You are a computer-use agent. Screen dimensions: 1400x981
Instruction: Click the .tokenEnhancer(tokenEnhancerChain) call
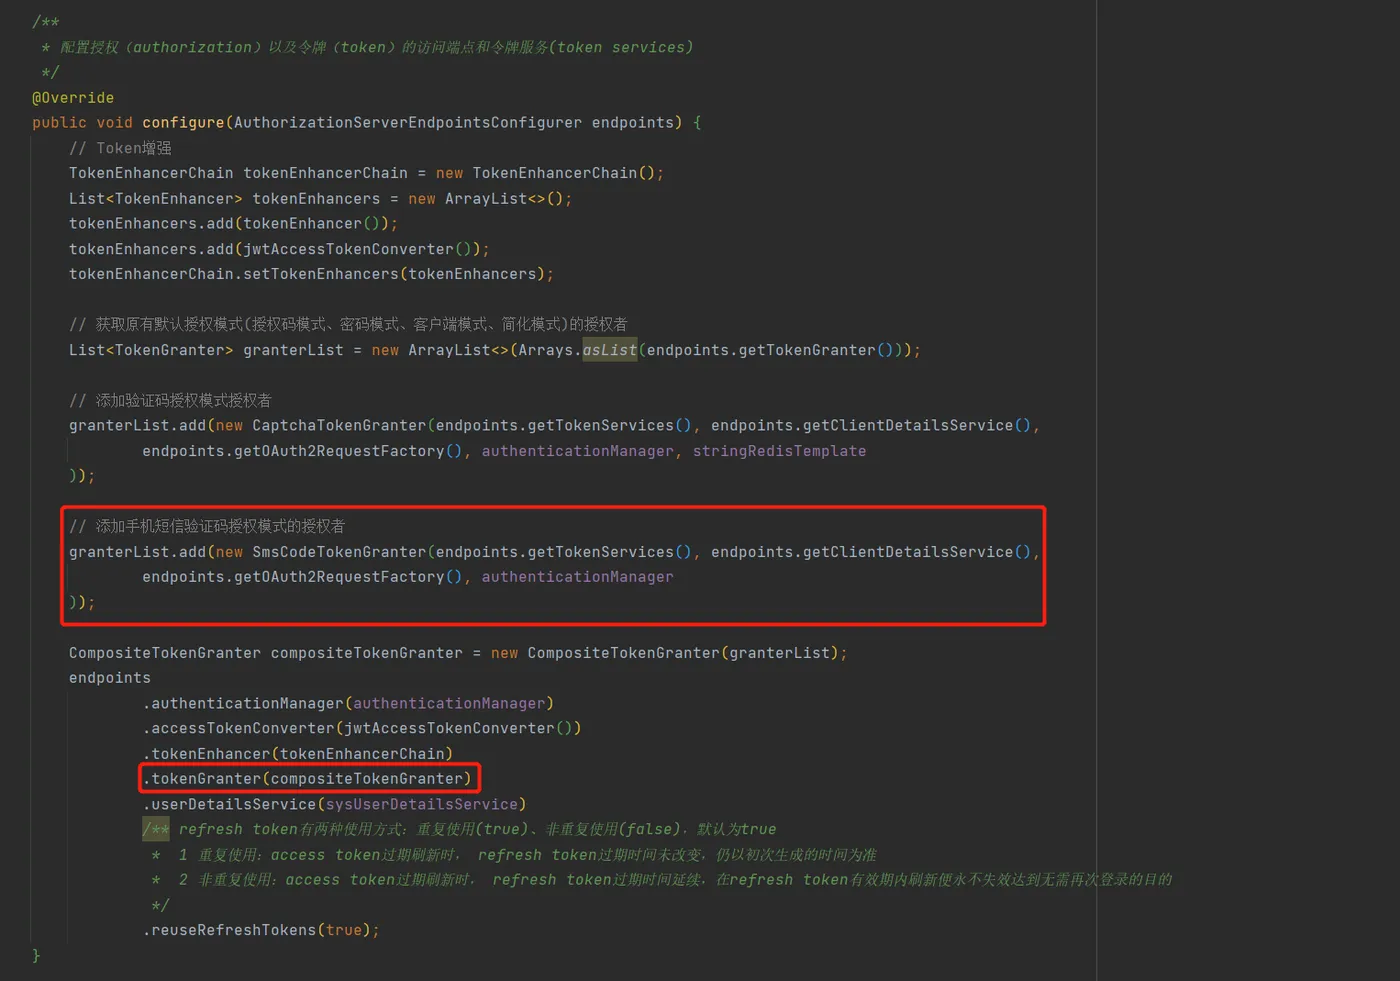pos(298,754)
